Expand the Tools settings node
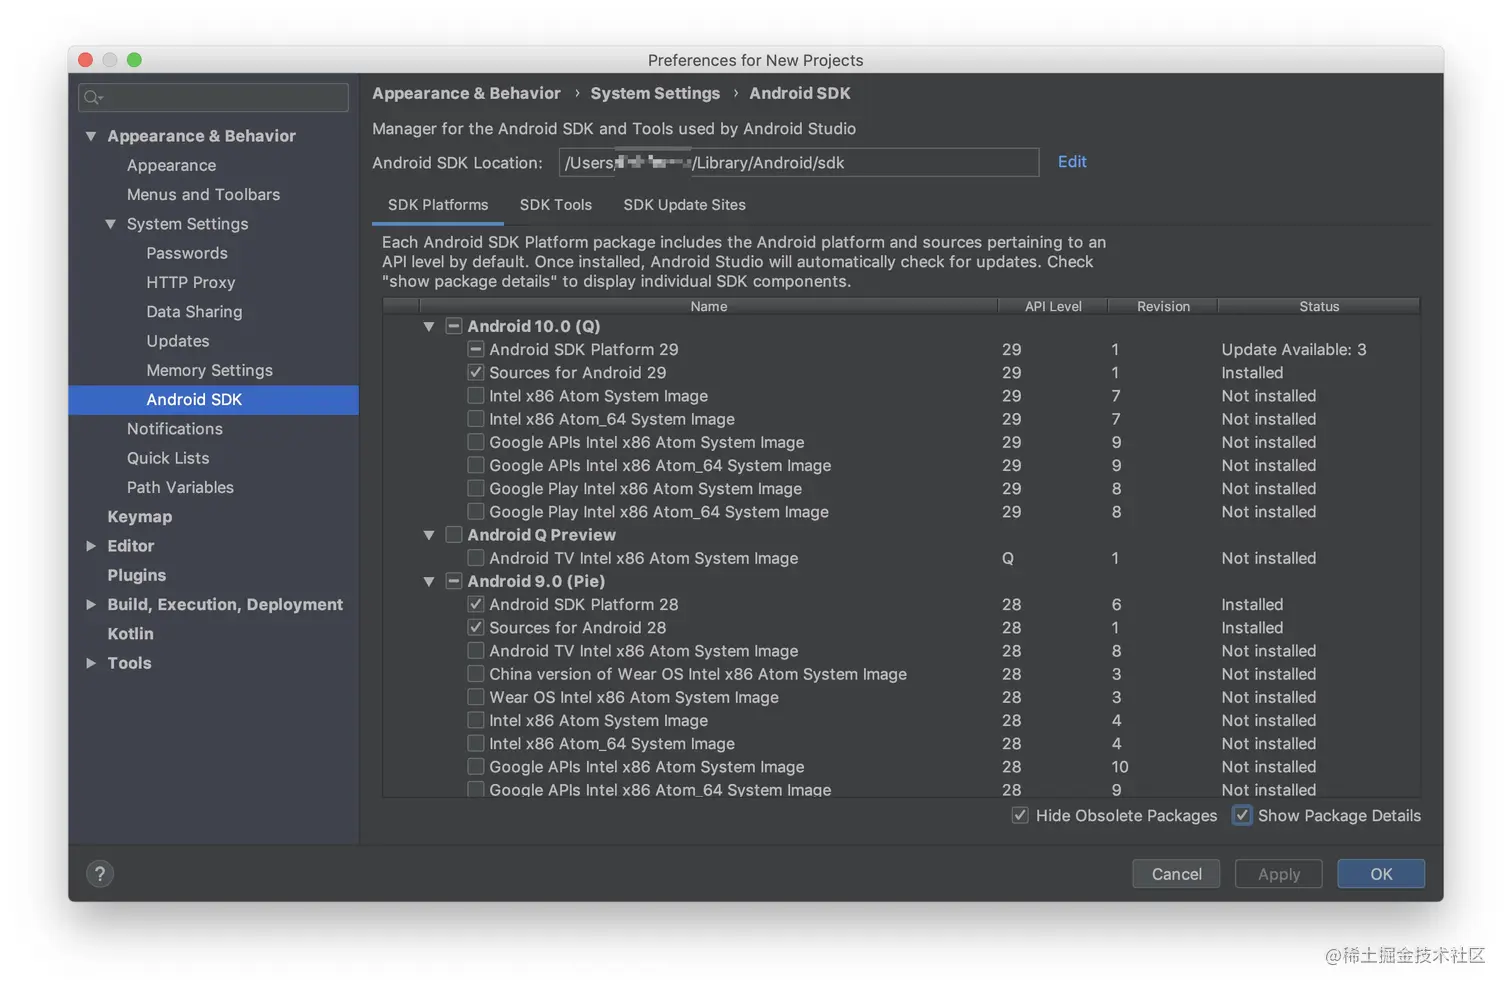 (91, 663)
